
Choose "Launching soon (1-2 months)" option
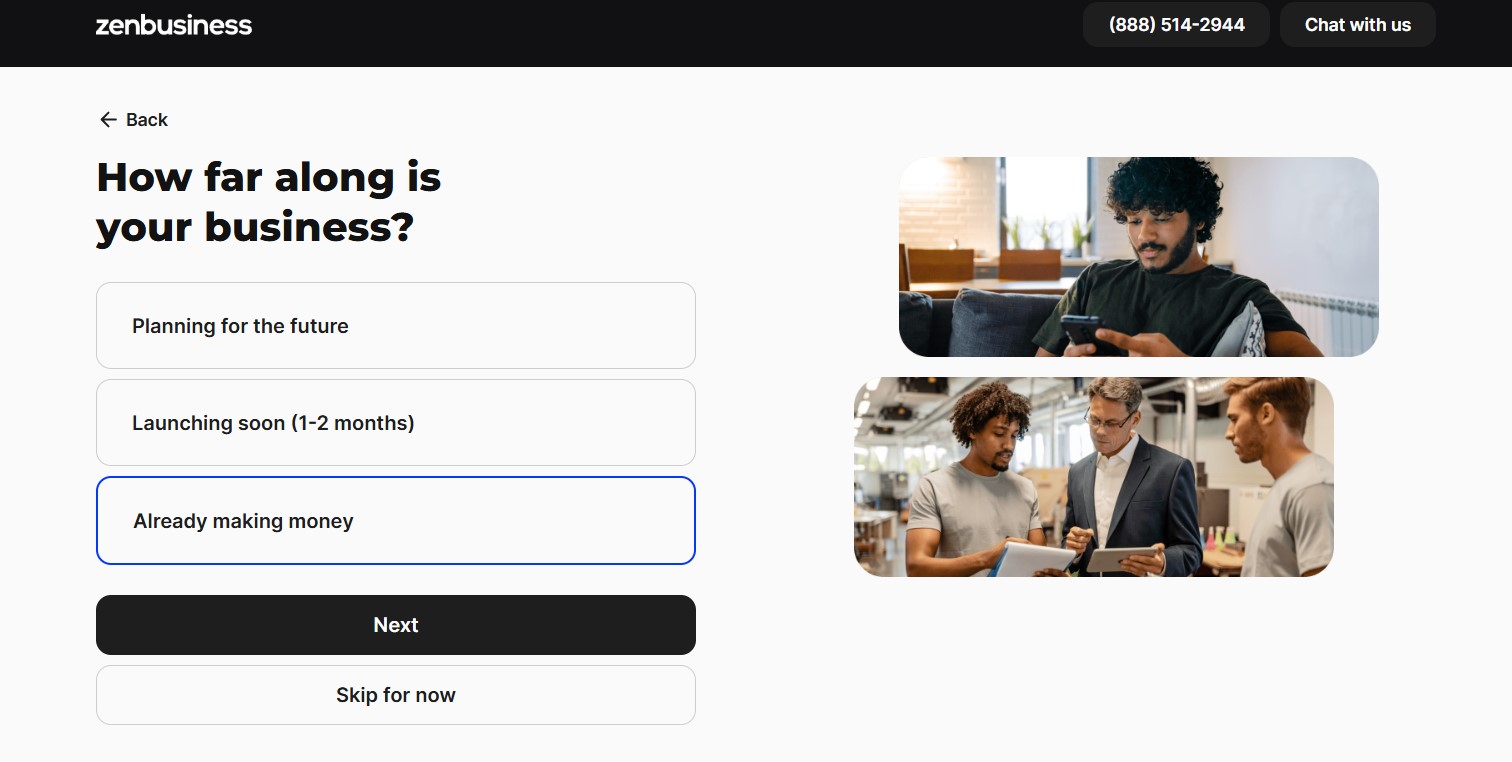click(x=396, y=423)
